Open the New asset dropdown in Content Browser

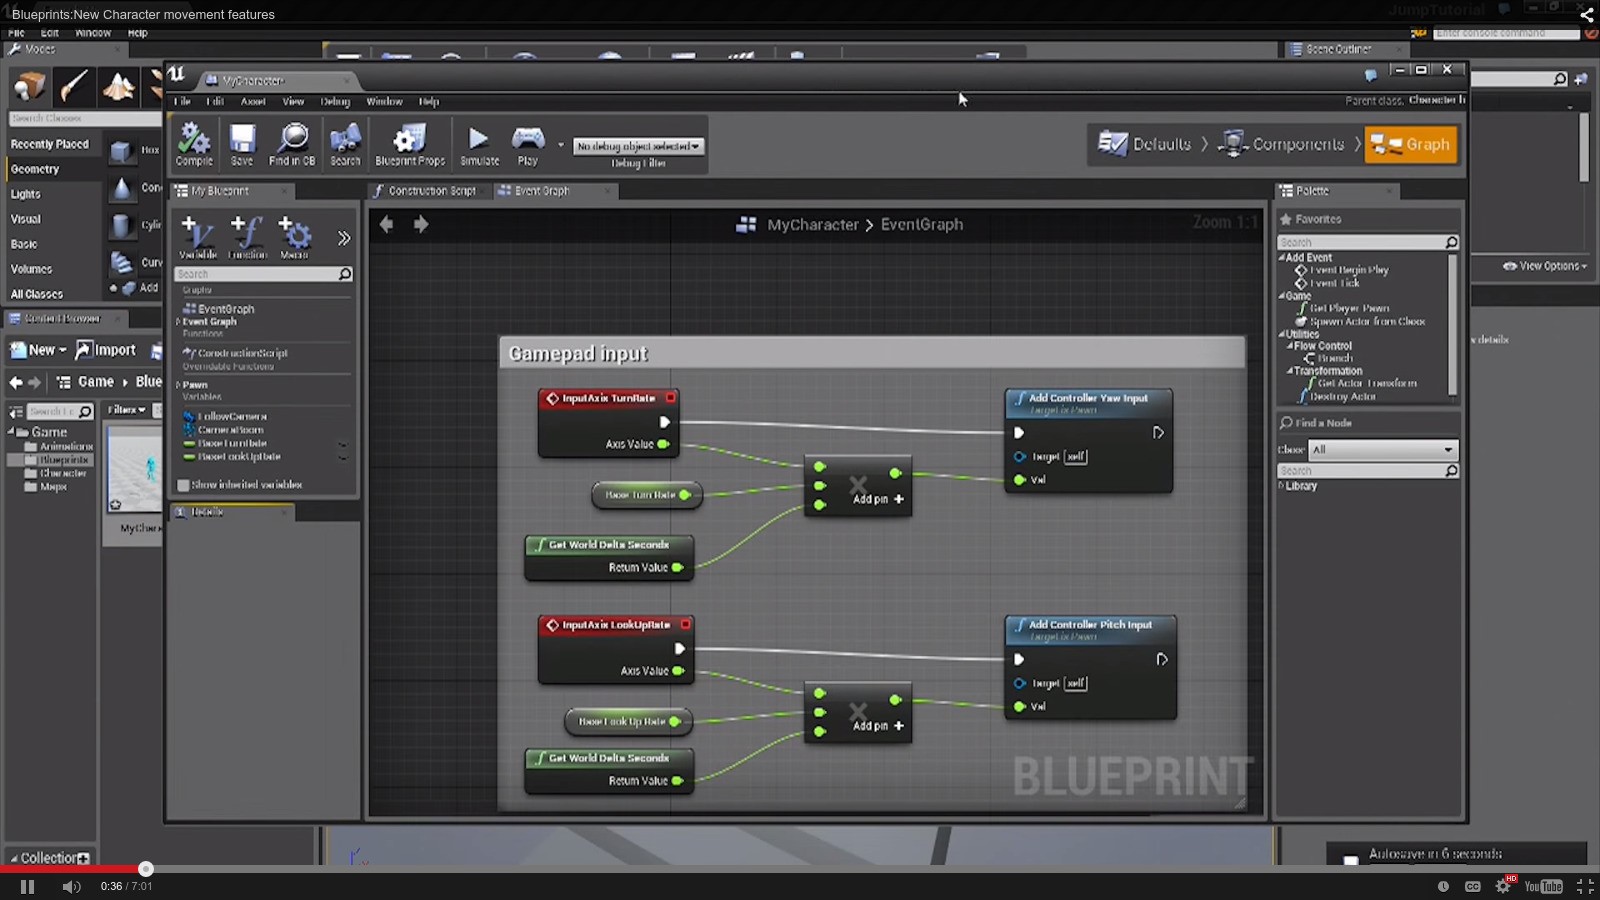39,350
